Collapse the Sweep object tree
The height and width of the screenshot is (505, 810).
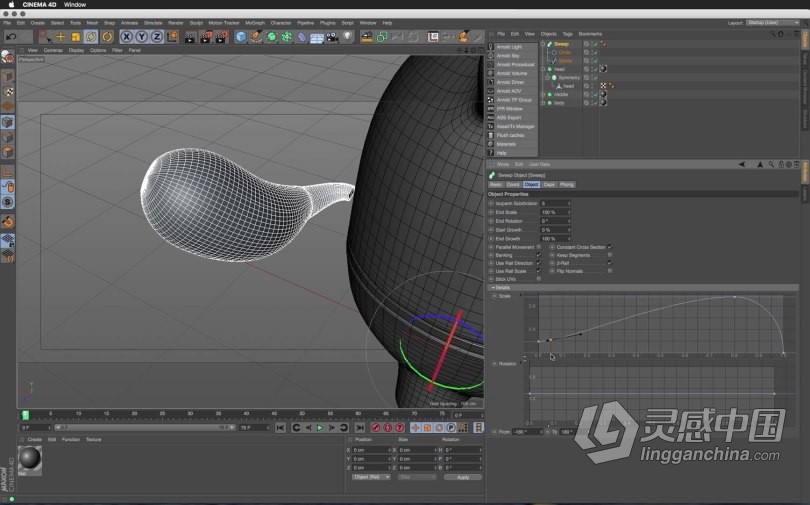(x=543, y=44)
